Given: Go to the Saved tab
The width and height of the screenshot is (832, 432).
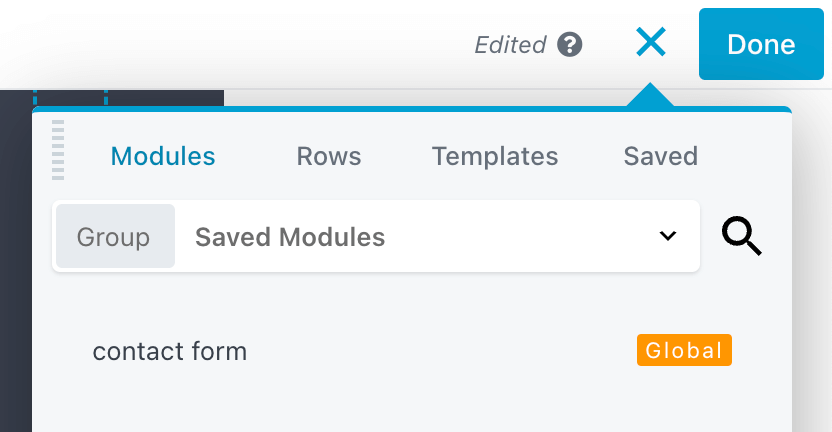Looking at the screenshot, I should point(660,156).
